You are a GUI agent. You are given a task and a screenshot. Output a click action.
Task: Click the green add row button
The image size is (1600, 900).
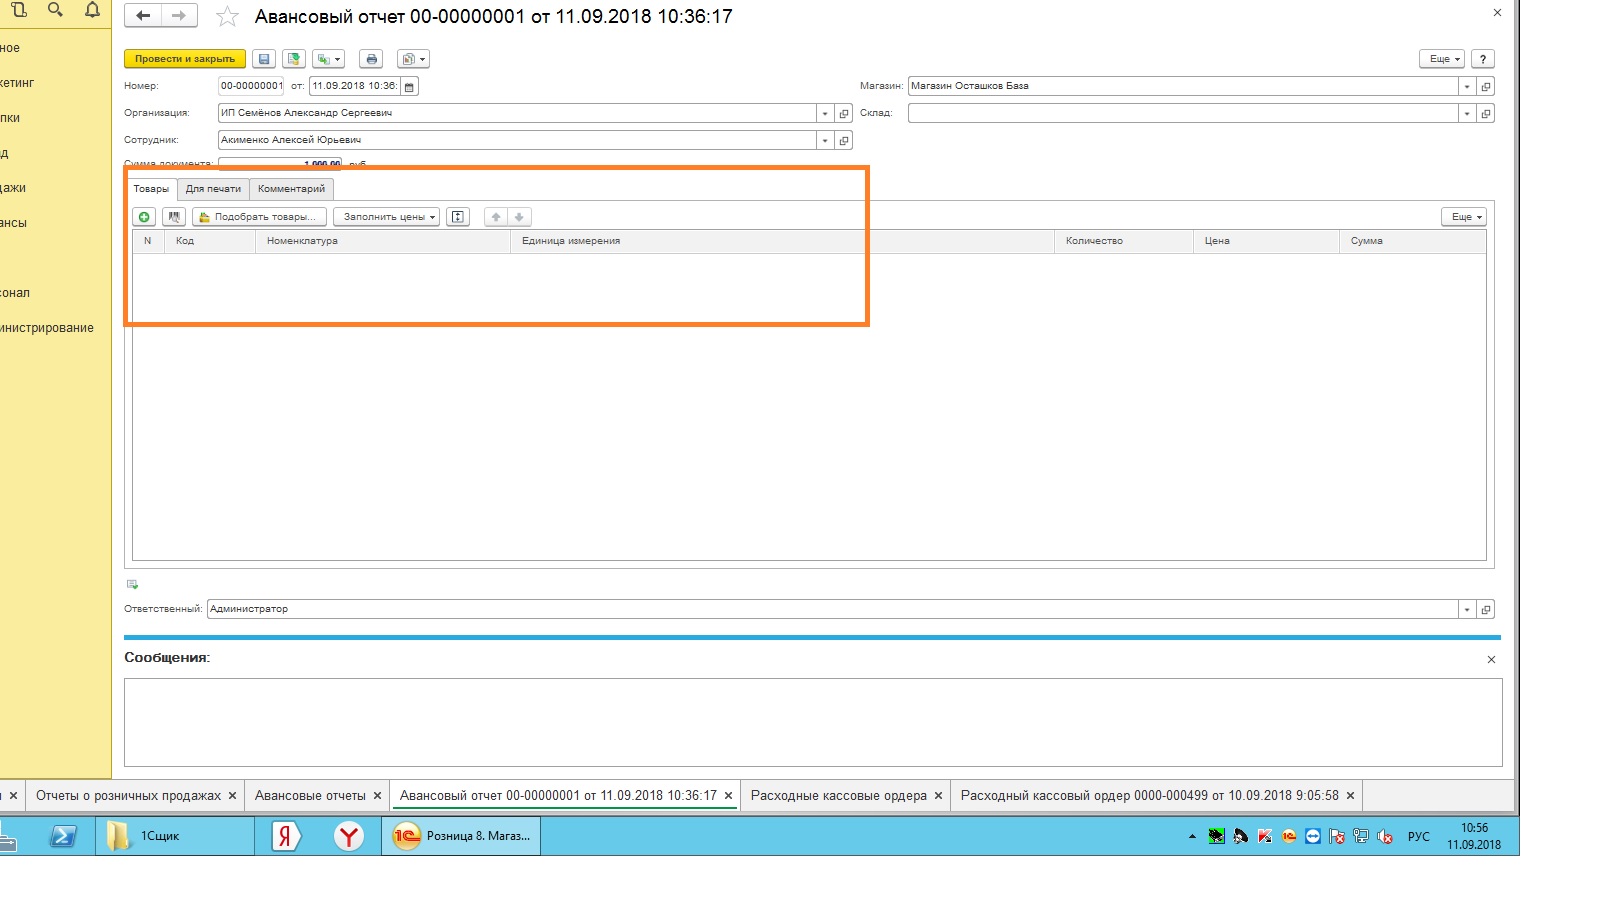pyautogui.click(x=144, y=217)
